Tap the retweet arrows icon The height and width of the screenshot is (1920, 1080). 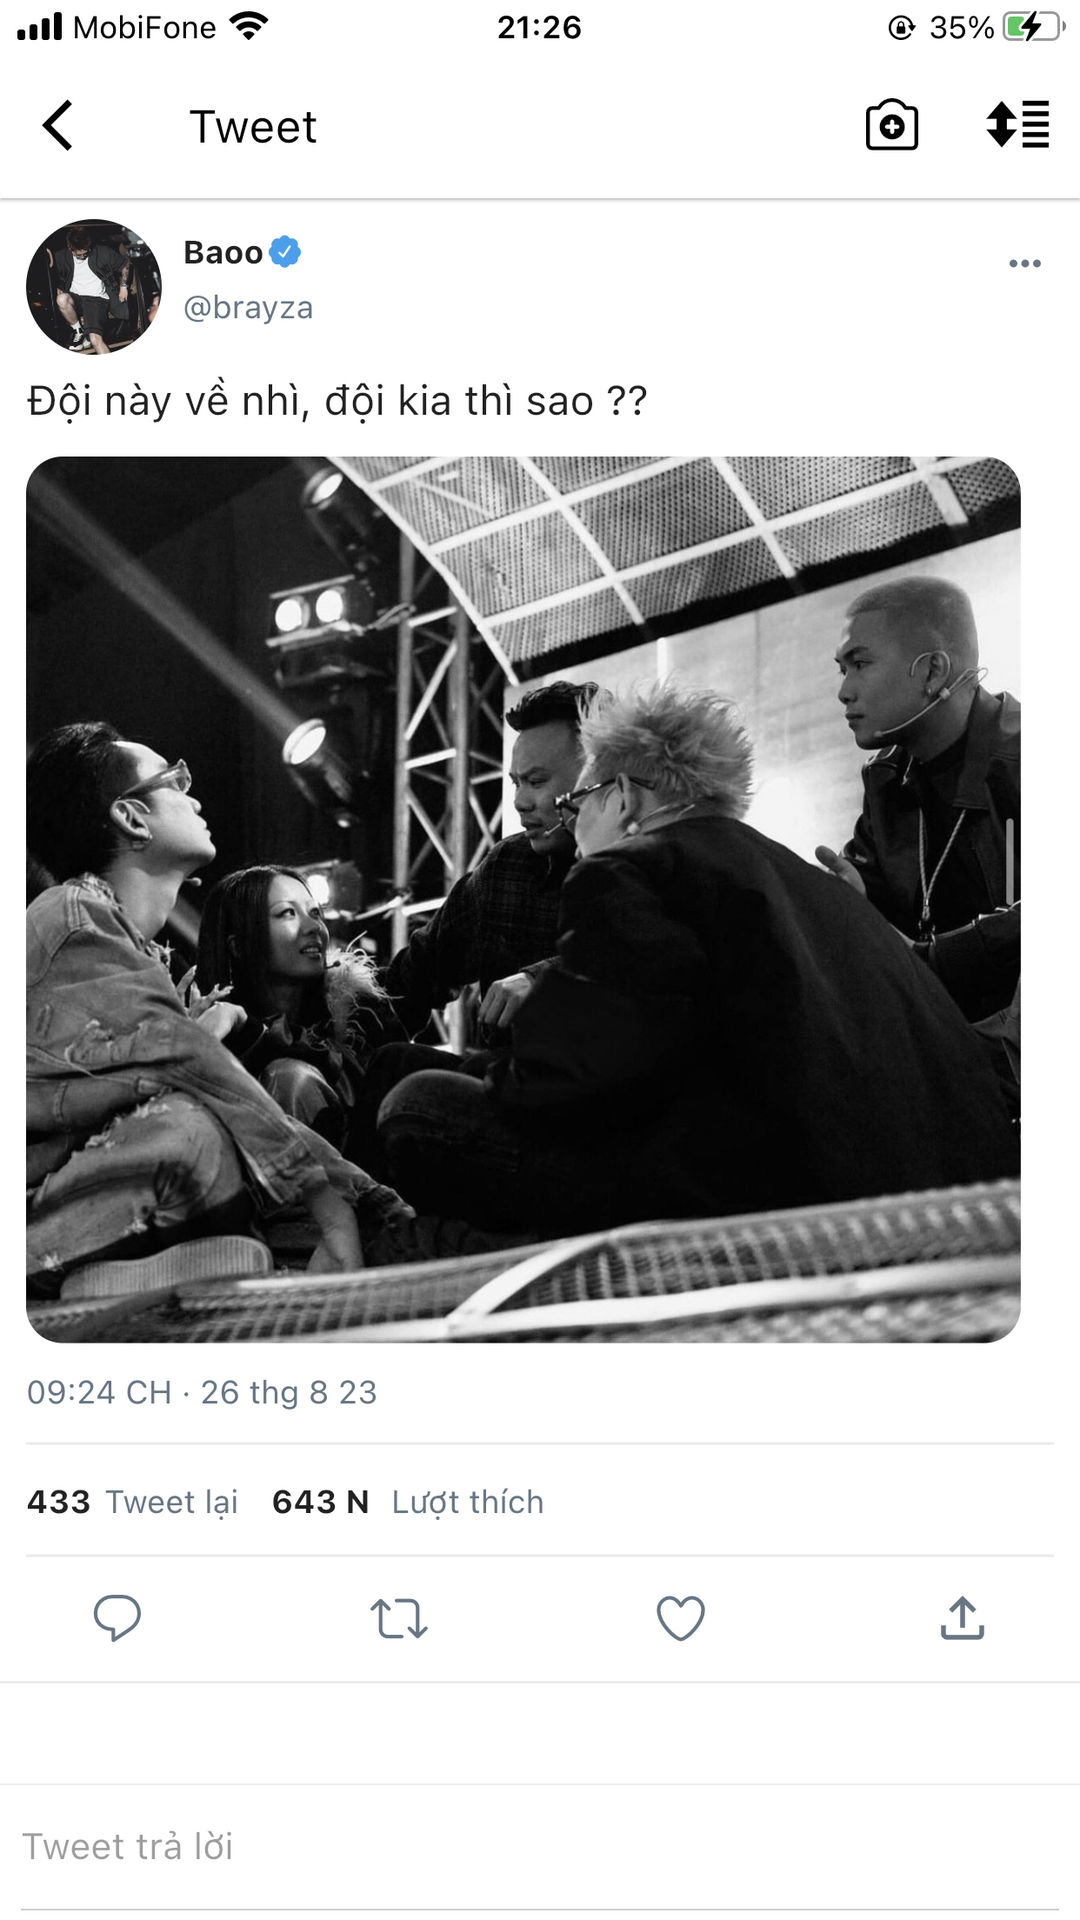click(x=399, y=1618)
